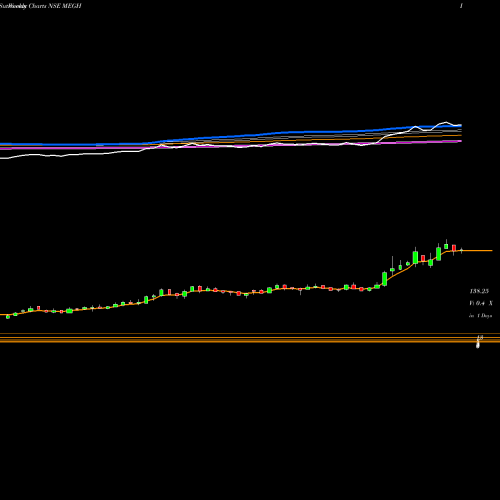Viewport: 500px width, 500px height.
Task: Click the "Charts NSE MEGH" title text
Action: (x=55, y=6)
